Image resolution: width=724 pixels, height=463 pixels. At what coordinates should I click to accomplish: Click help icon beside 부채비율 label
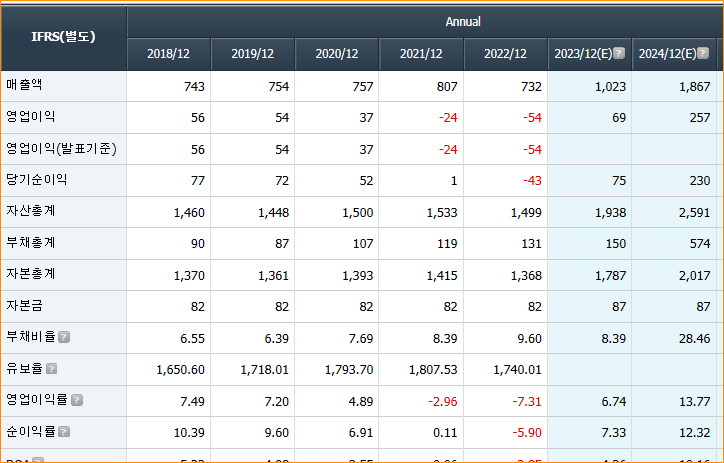(x=64, y=337)
